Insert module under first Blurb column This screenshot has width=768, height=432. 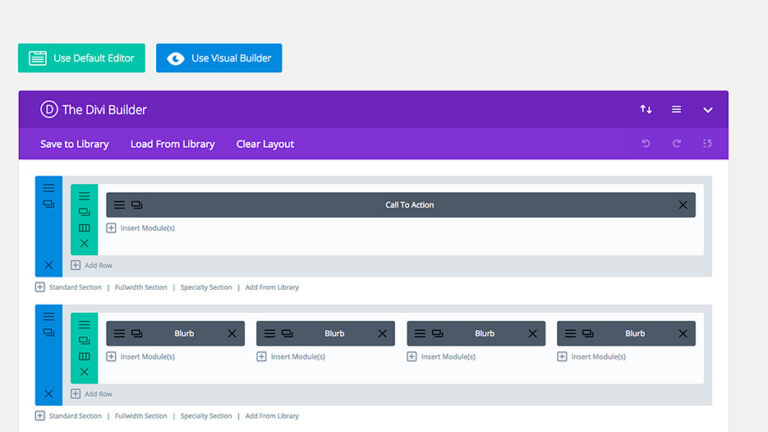(x=141, y=357)
